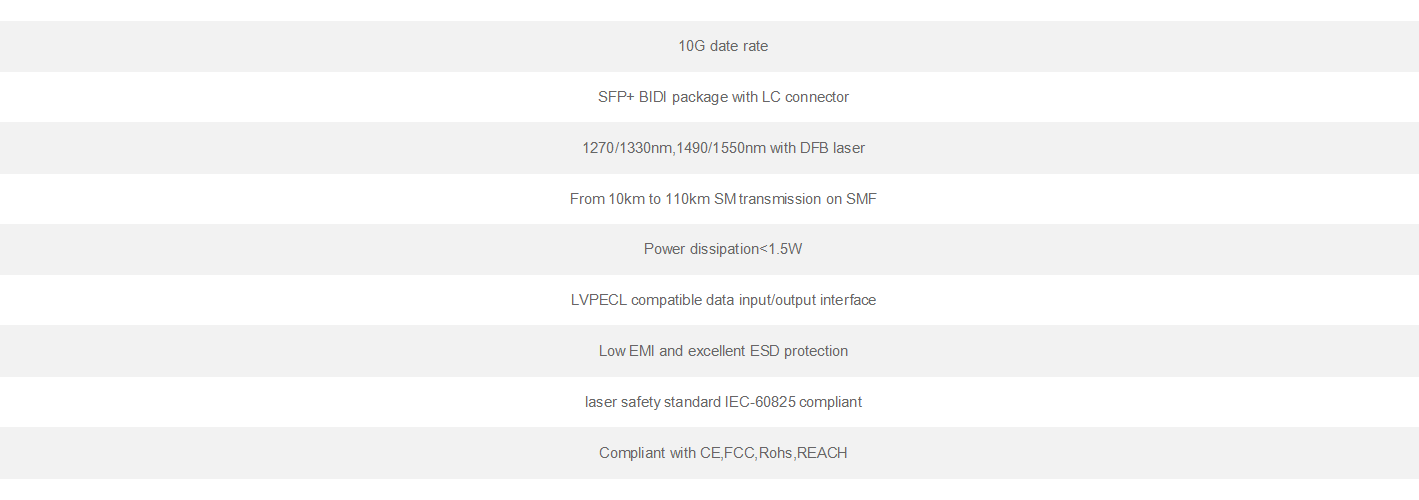
Task: Select the '10km to 110km' transmission row
Action: (x=723, y=199)
